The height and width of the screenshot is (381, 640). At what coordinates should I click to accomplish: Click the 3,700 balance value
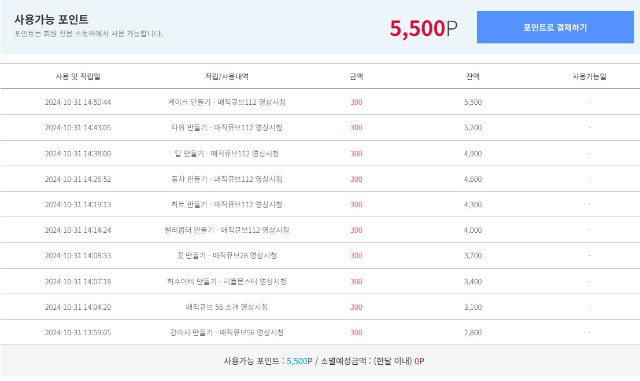473,255
